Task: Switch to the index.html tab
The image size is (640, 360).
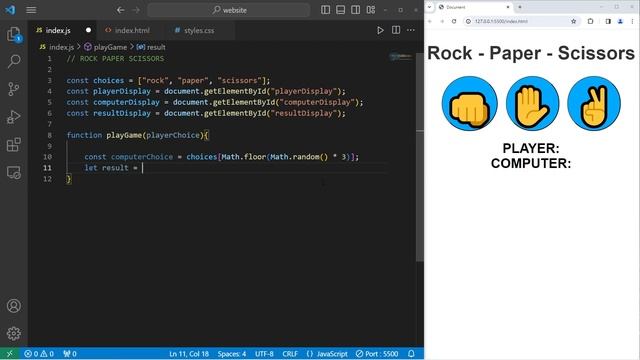Action: [131, 31]
